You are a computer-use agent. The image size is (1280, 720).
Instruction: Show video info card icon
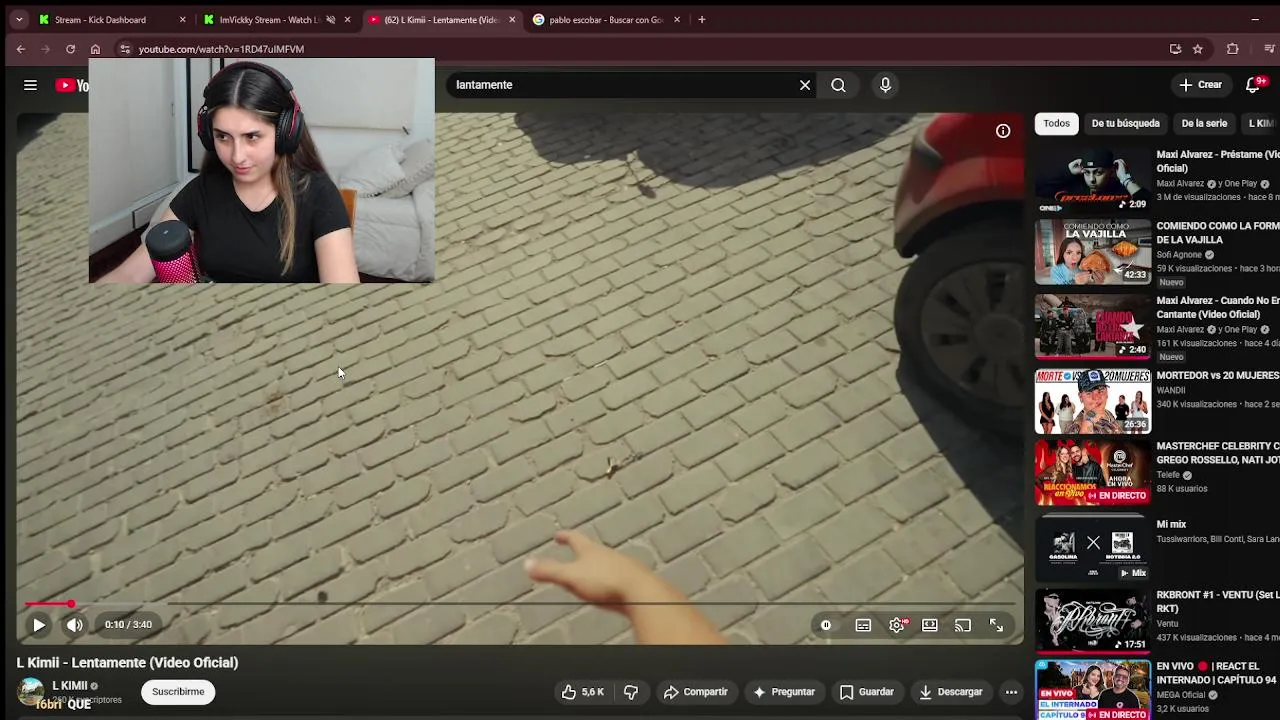(1003, 131)
